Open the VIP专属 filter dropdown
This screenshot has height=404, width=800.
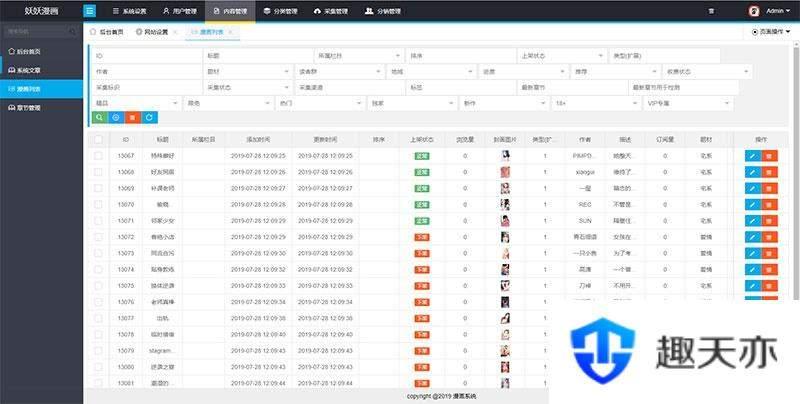688,104
